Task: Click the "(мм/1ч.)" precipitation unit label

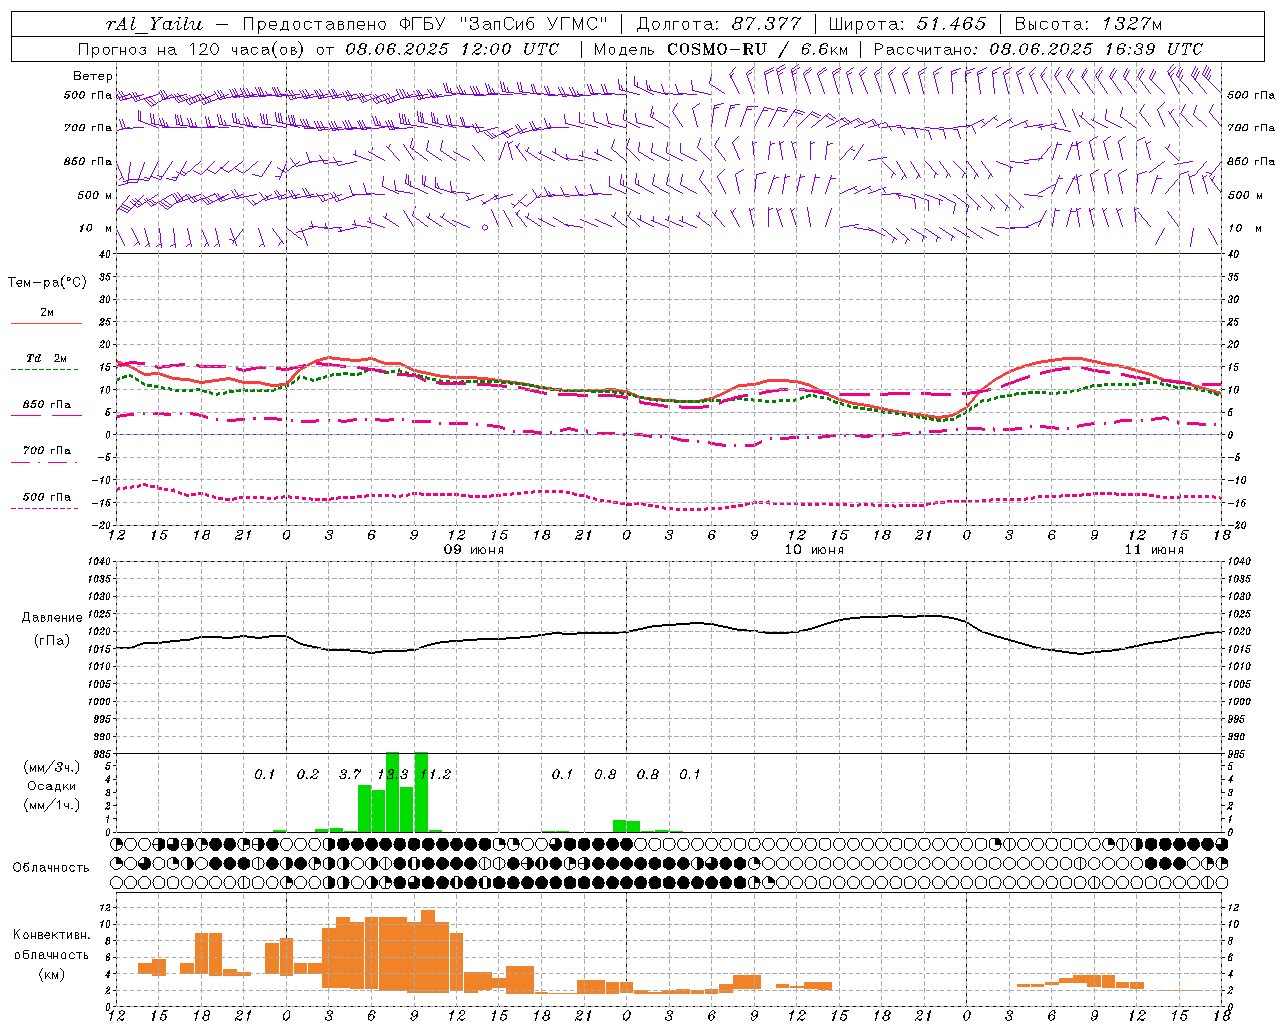Action: (51, 805)
